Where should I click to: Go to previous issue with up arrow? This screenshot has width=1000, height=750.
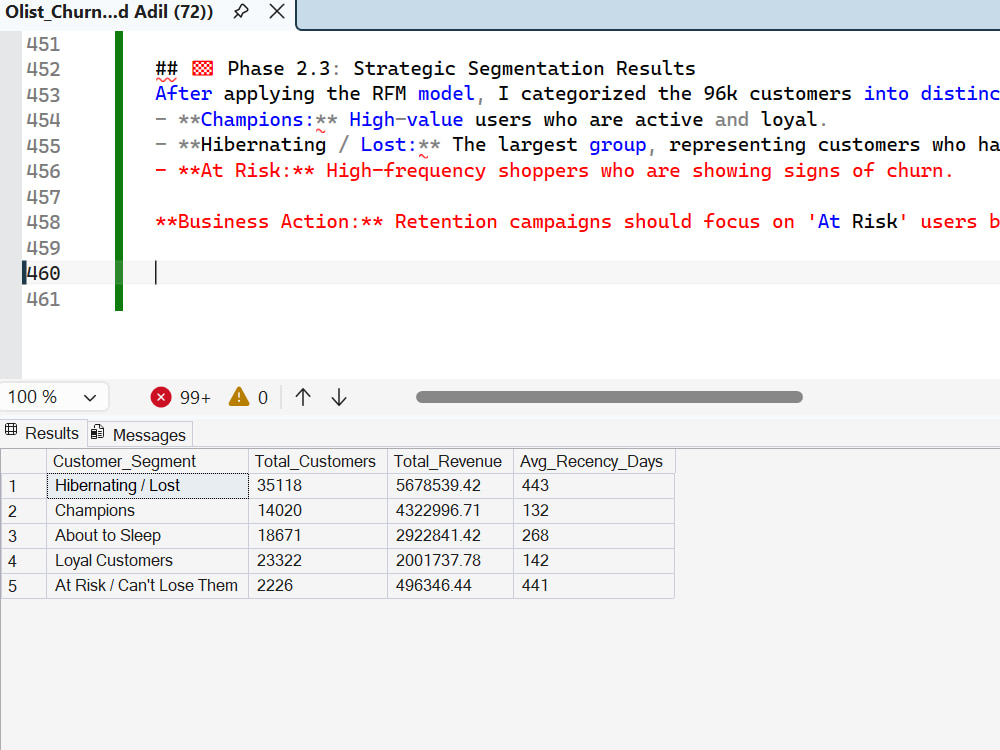point(303,397)
